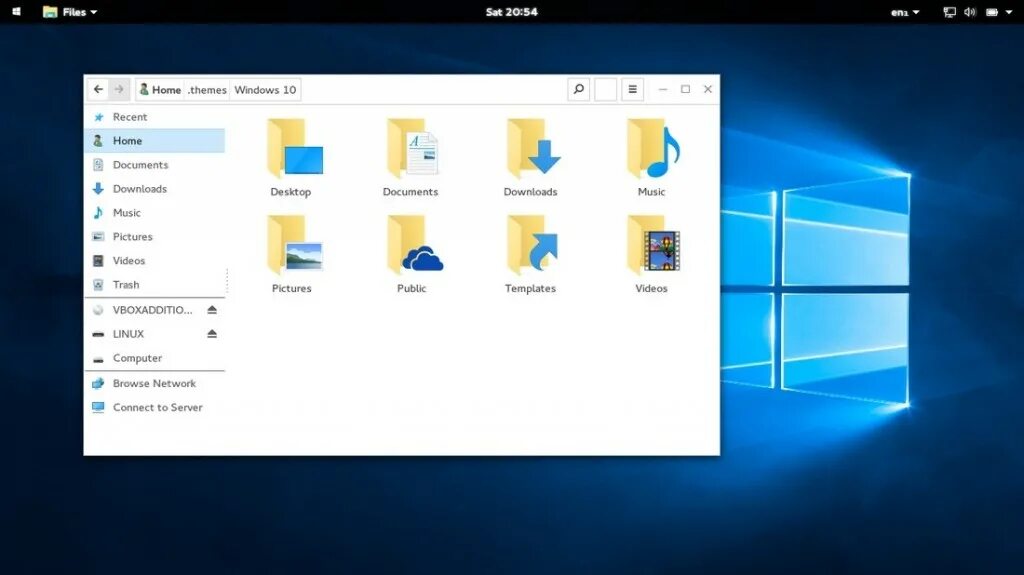This screenshot has height=575, width=1024.
Task: Click the Activities logo in top-left corner
Action: pyautogui.click(x=16, y=12)
